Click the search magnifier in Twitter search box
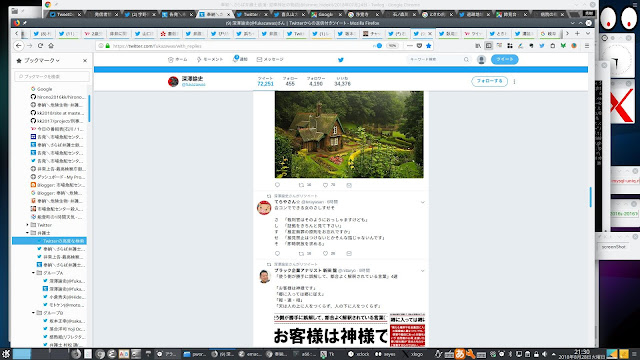The width and height of the screenshot is (640, 360). (x=466, y=60)
